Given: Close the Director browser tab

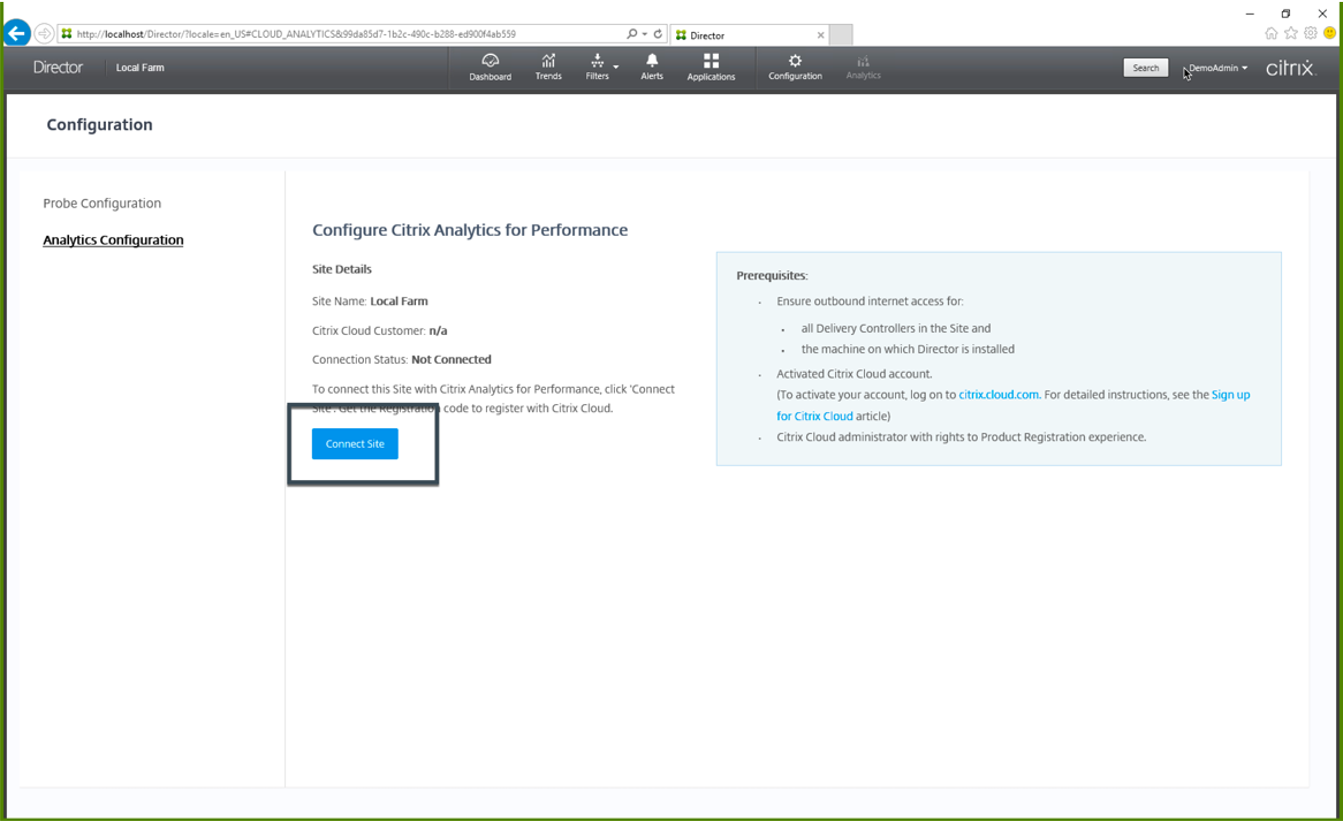Looking at the screenshot, I should 821,35.
